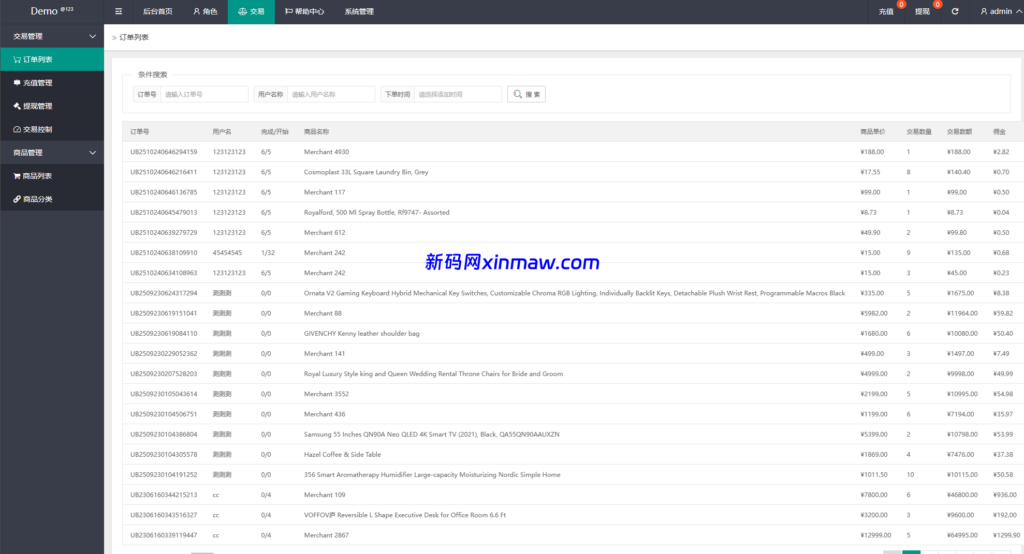
Task: Collapse the 交易管理 sidebar group
Action: 93,36
